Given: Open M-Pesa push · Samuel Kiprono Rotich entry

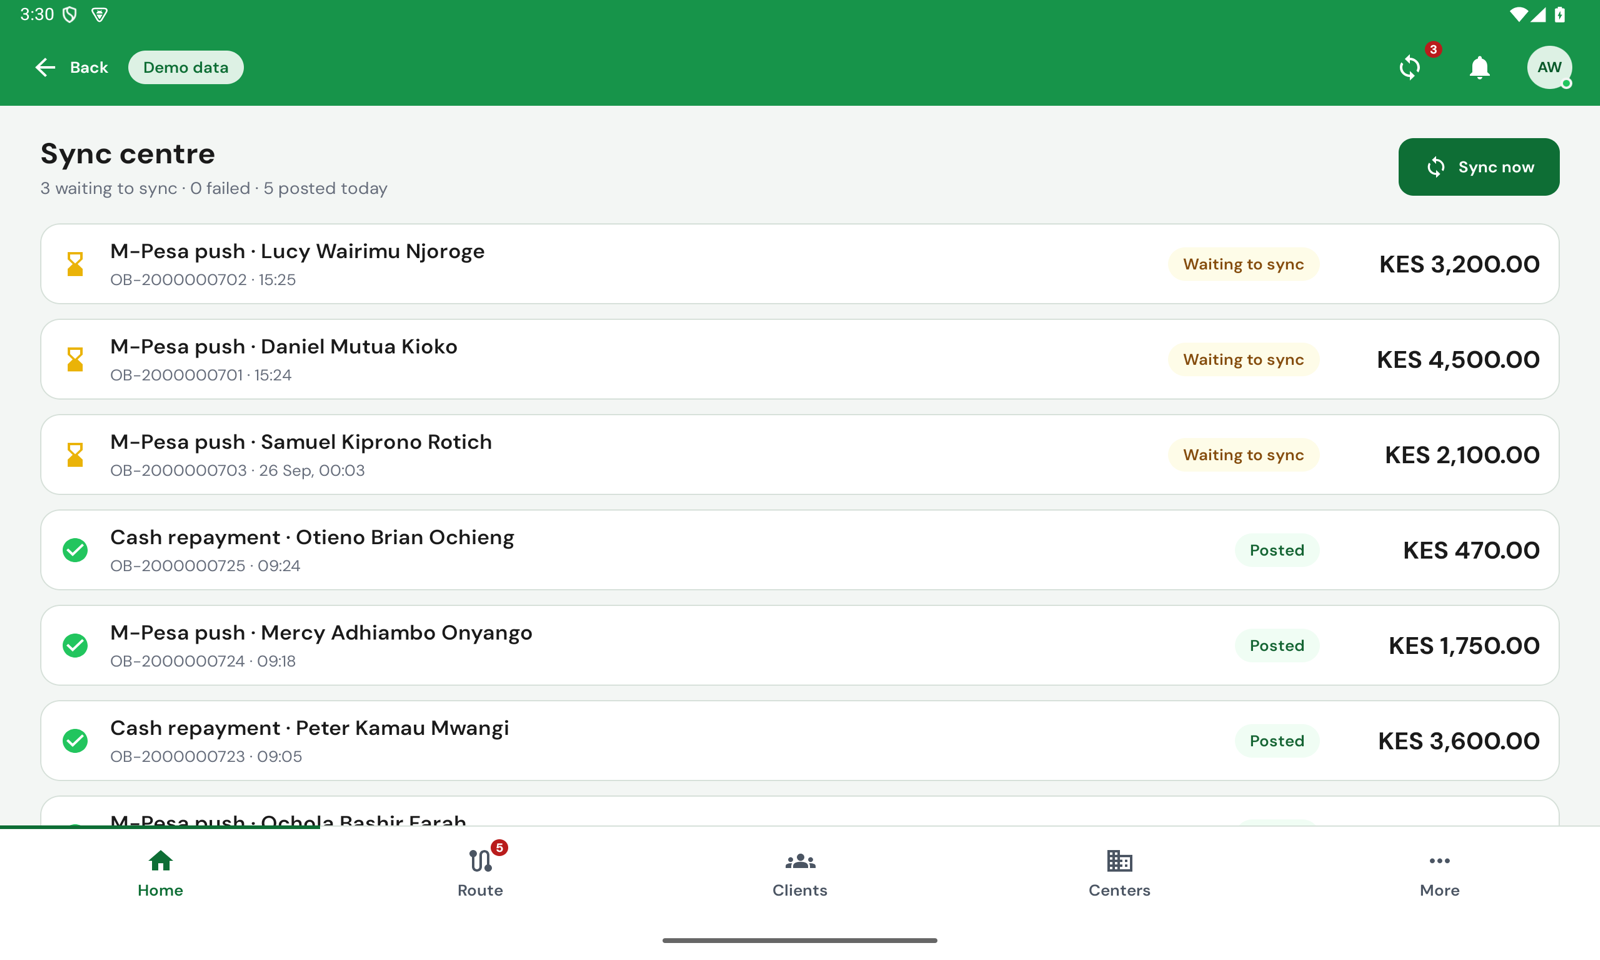Looking at the screenshot, I should point(800,455).
